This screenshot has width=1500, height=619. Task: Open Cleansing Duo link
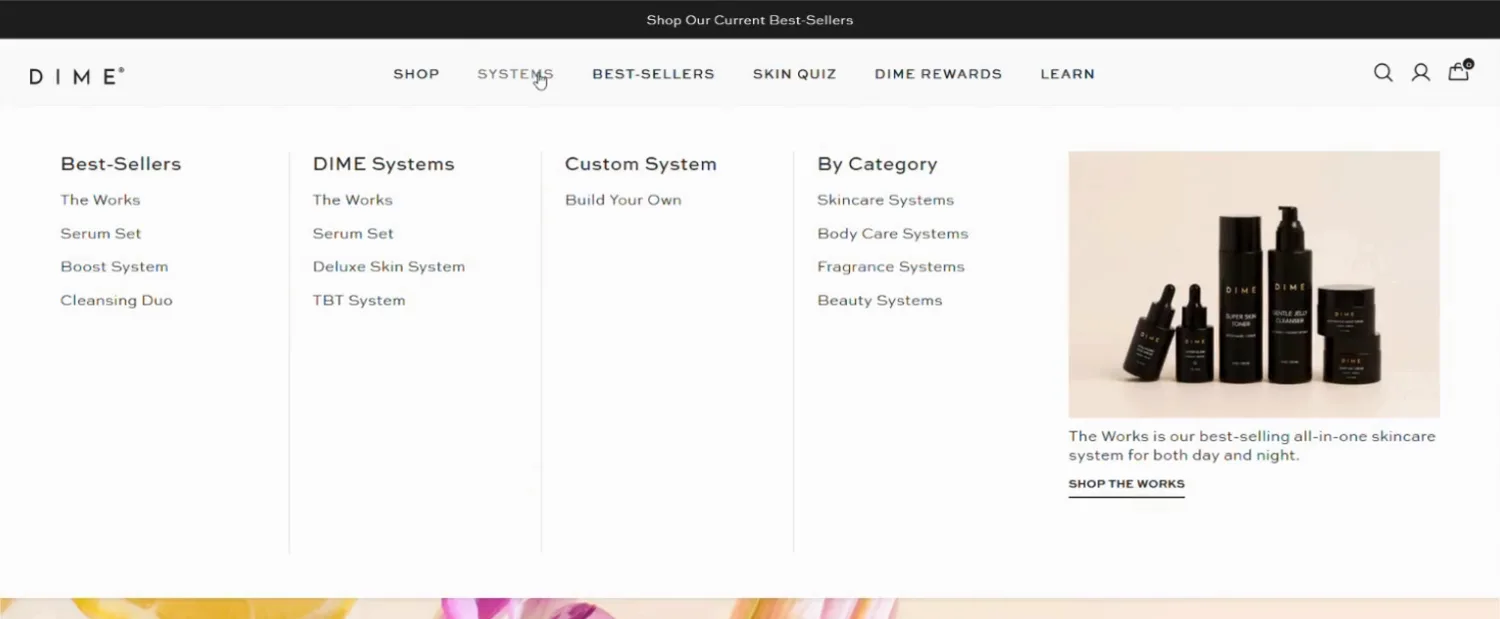point(116,300)
